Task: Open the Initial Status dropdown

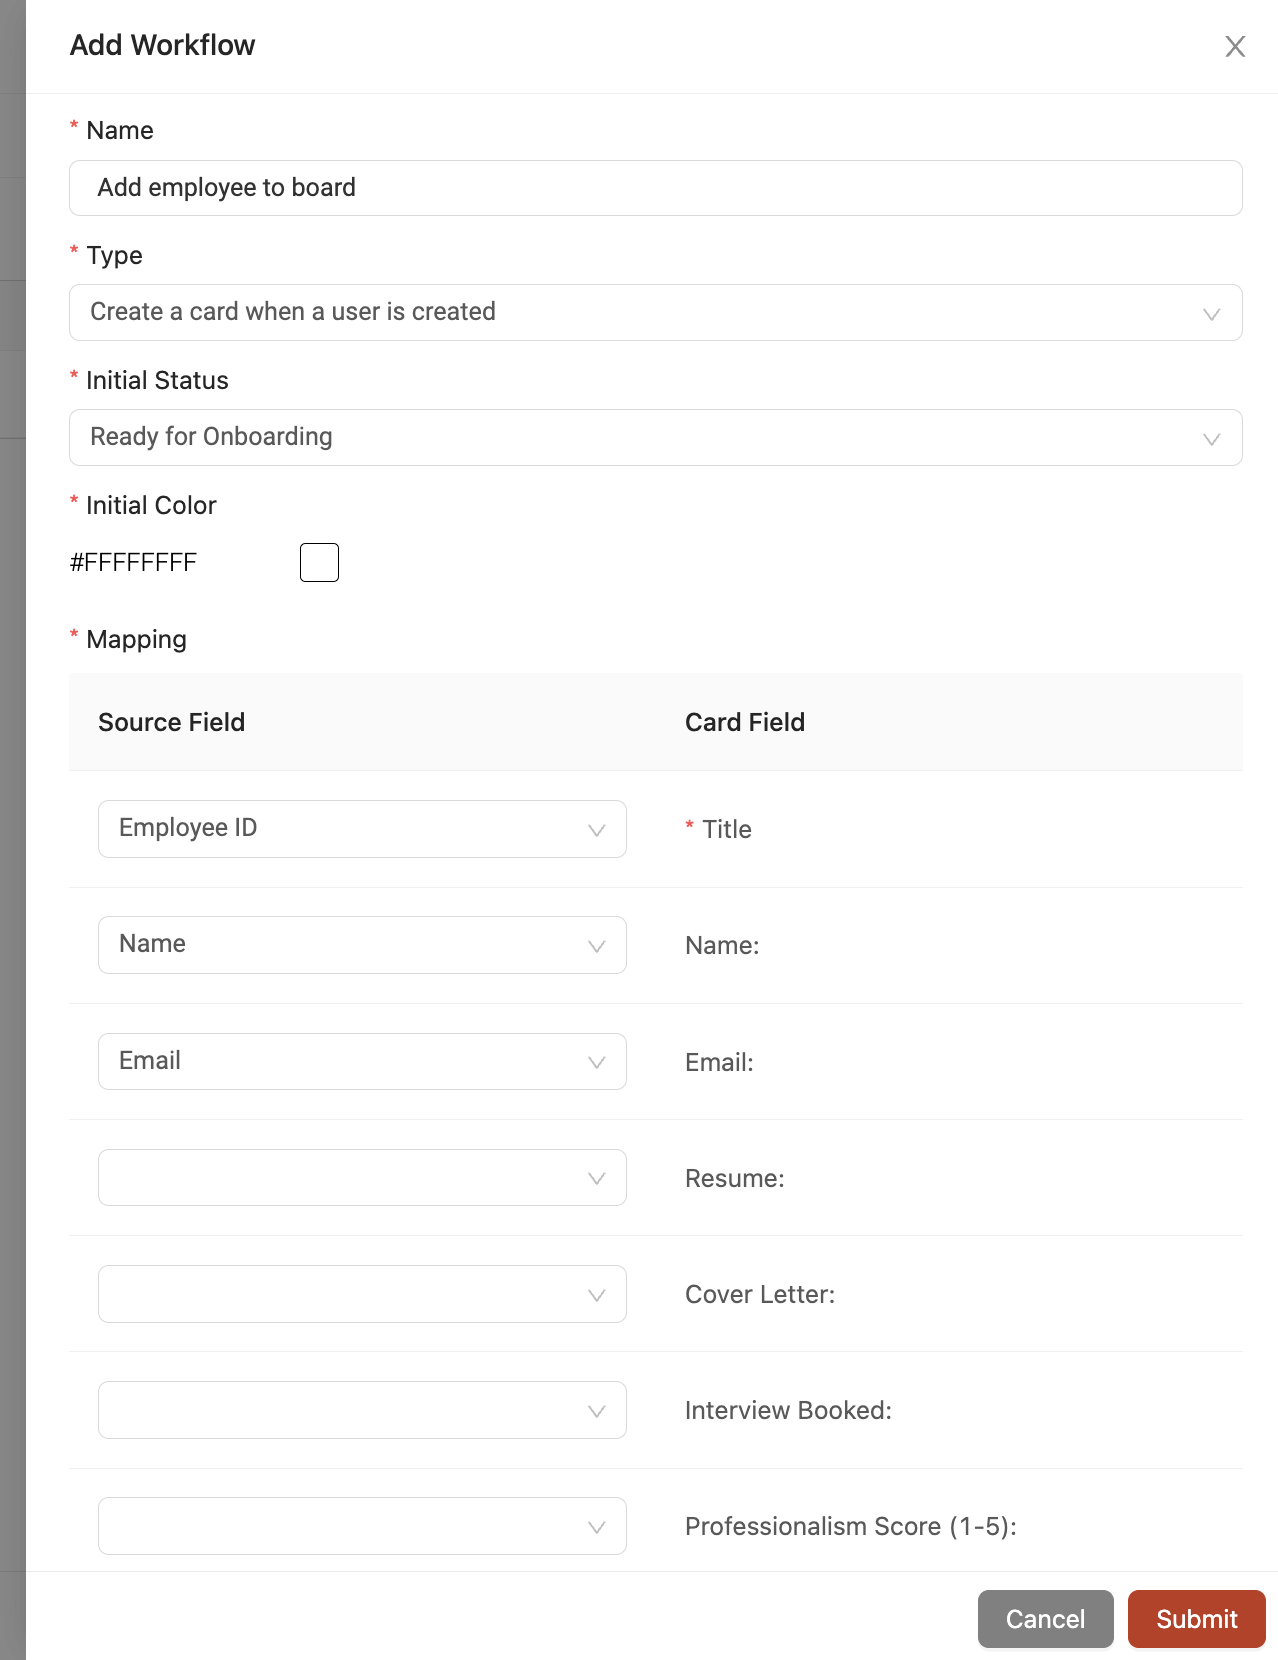Action: tap(656, 437)
